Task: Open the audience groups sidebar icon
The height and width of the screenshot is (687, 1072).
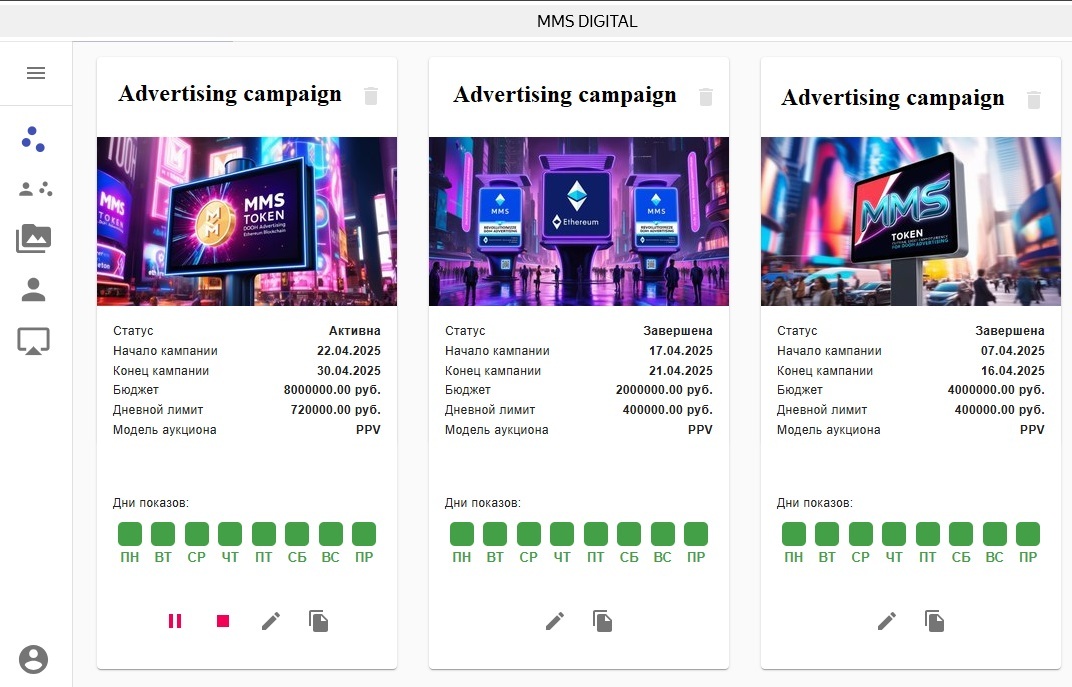Action: [x=35, y=189]
